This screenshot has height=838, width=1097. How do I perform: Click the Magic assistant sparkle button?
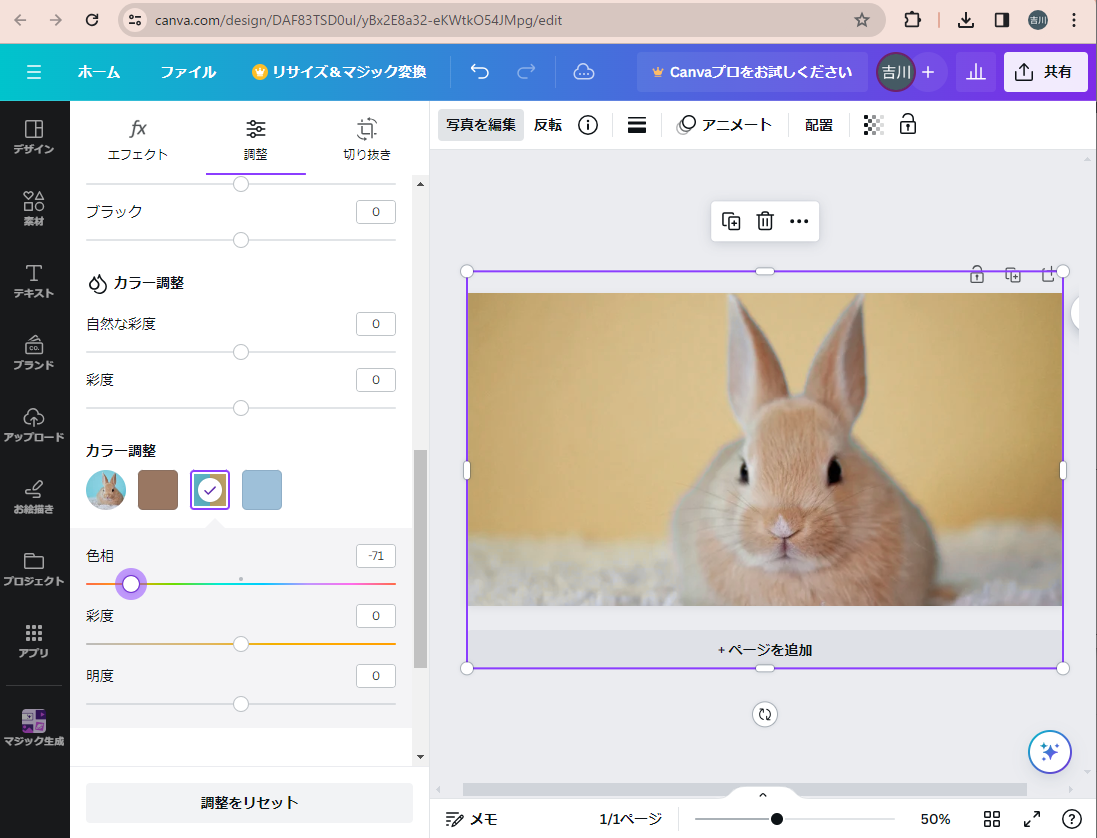click(x=1049, y=752)
